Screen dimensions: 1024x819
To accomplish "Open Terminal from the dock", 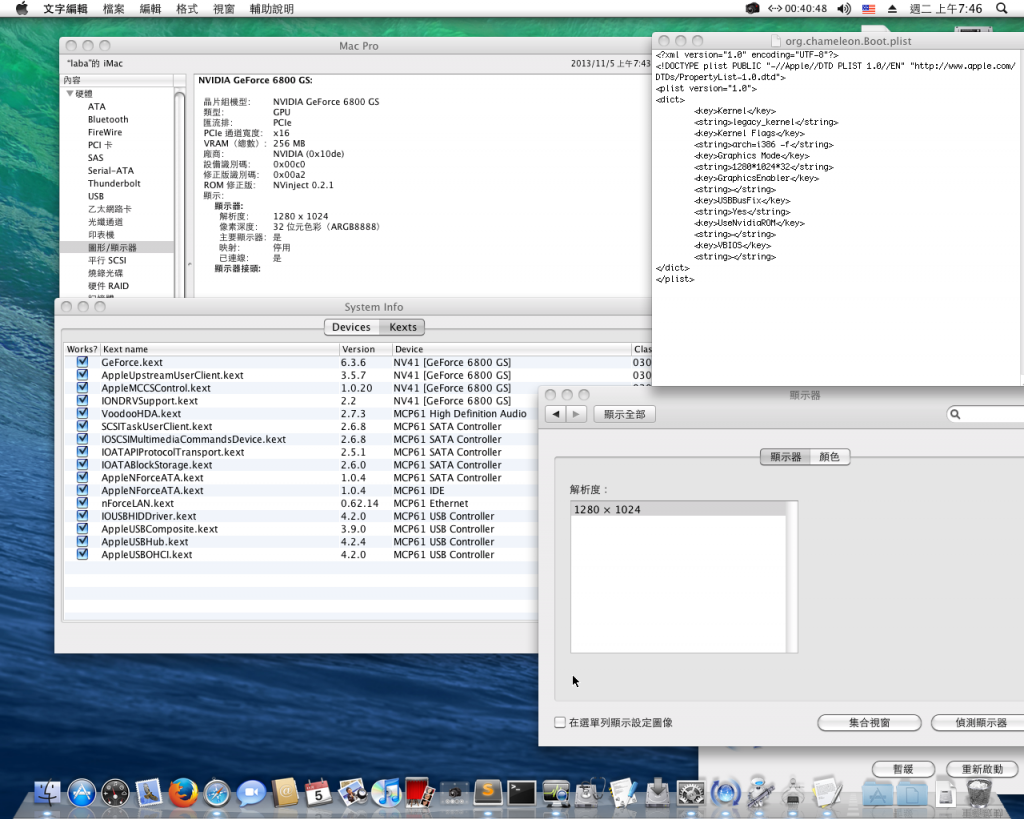I will 522,793.
